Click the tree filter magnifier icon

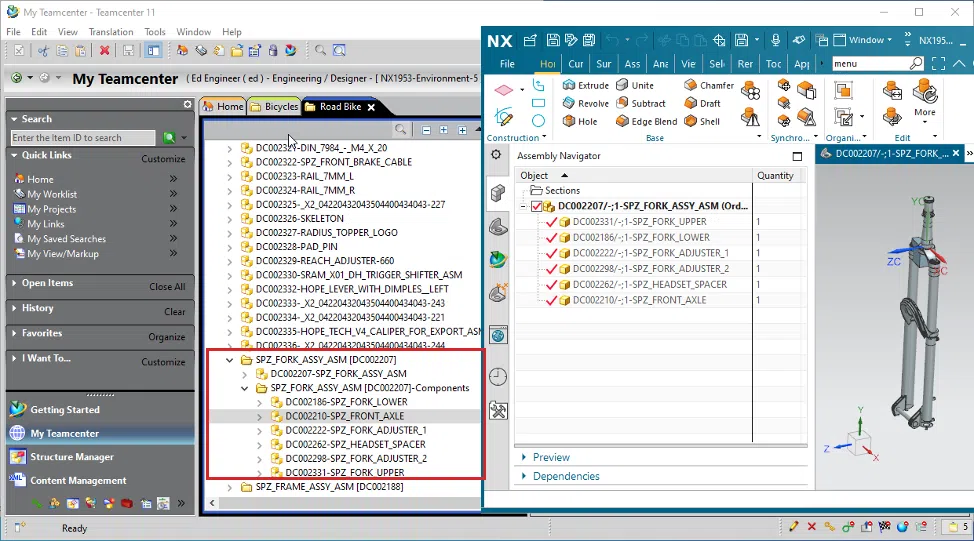coord(401,129)
